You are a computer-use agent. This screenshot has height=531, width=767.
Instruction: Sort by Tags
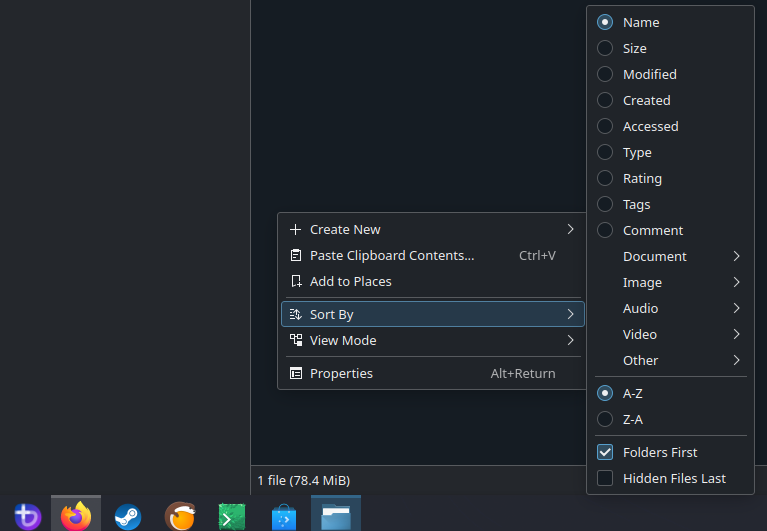[x=670, y=204]
